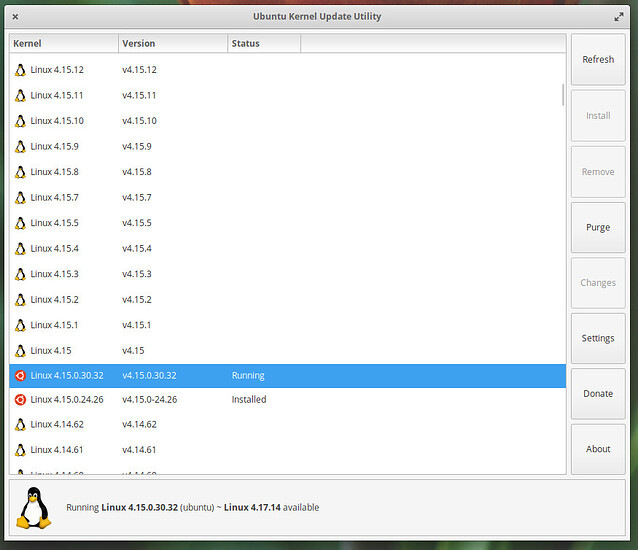The image size is (638, 550).
Task: Sort by the Version column header
Action: pos(173,44)
